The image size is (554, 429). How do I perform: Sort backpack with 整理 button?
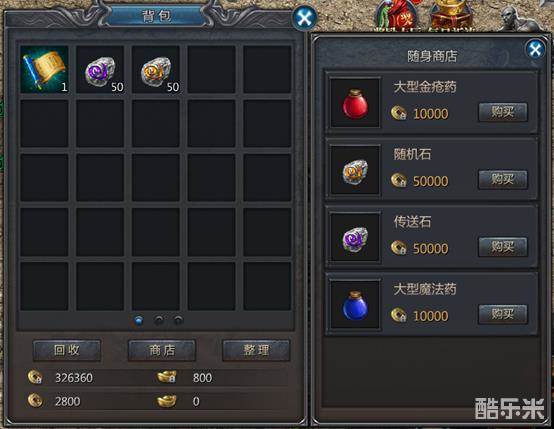point(256,350)
